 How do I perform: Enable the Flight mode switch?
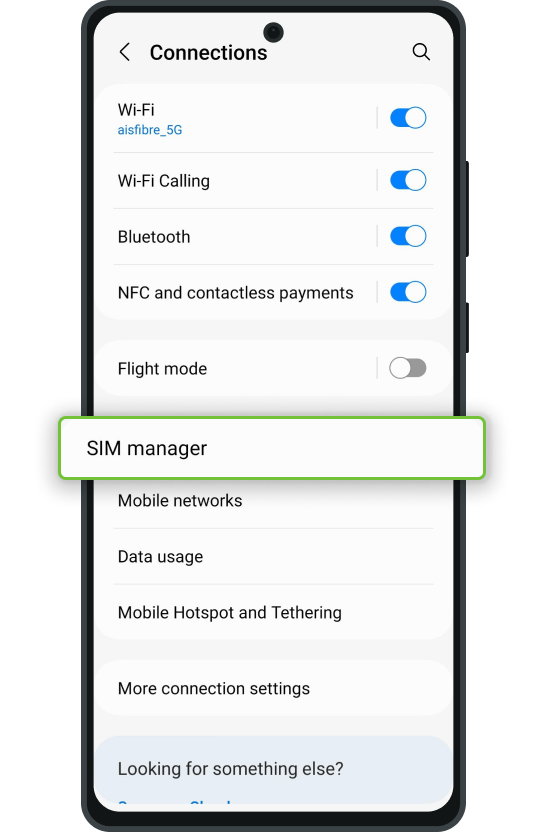click(408, 368)
